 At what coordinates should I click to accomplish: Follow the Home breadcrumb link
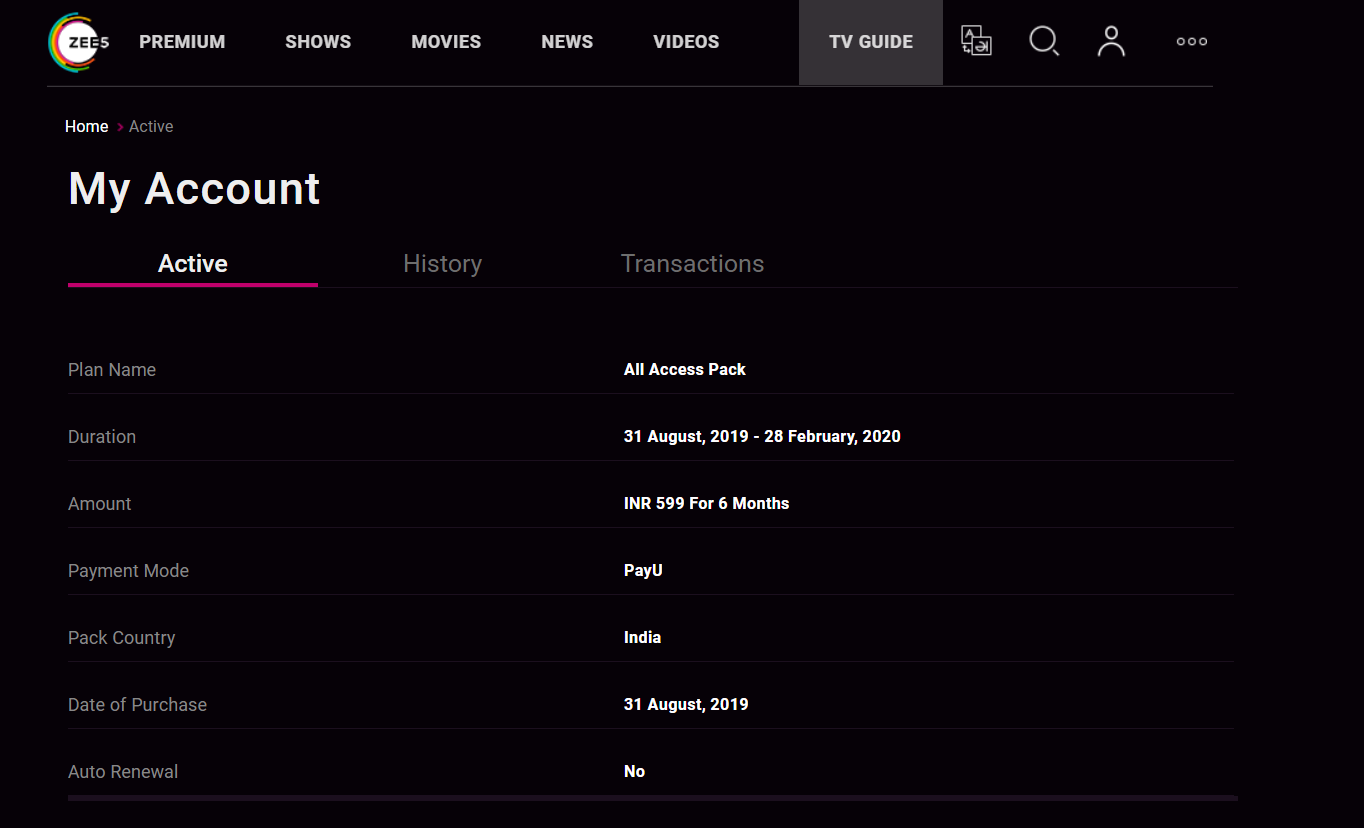(87, 127)
